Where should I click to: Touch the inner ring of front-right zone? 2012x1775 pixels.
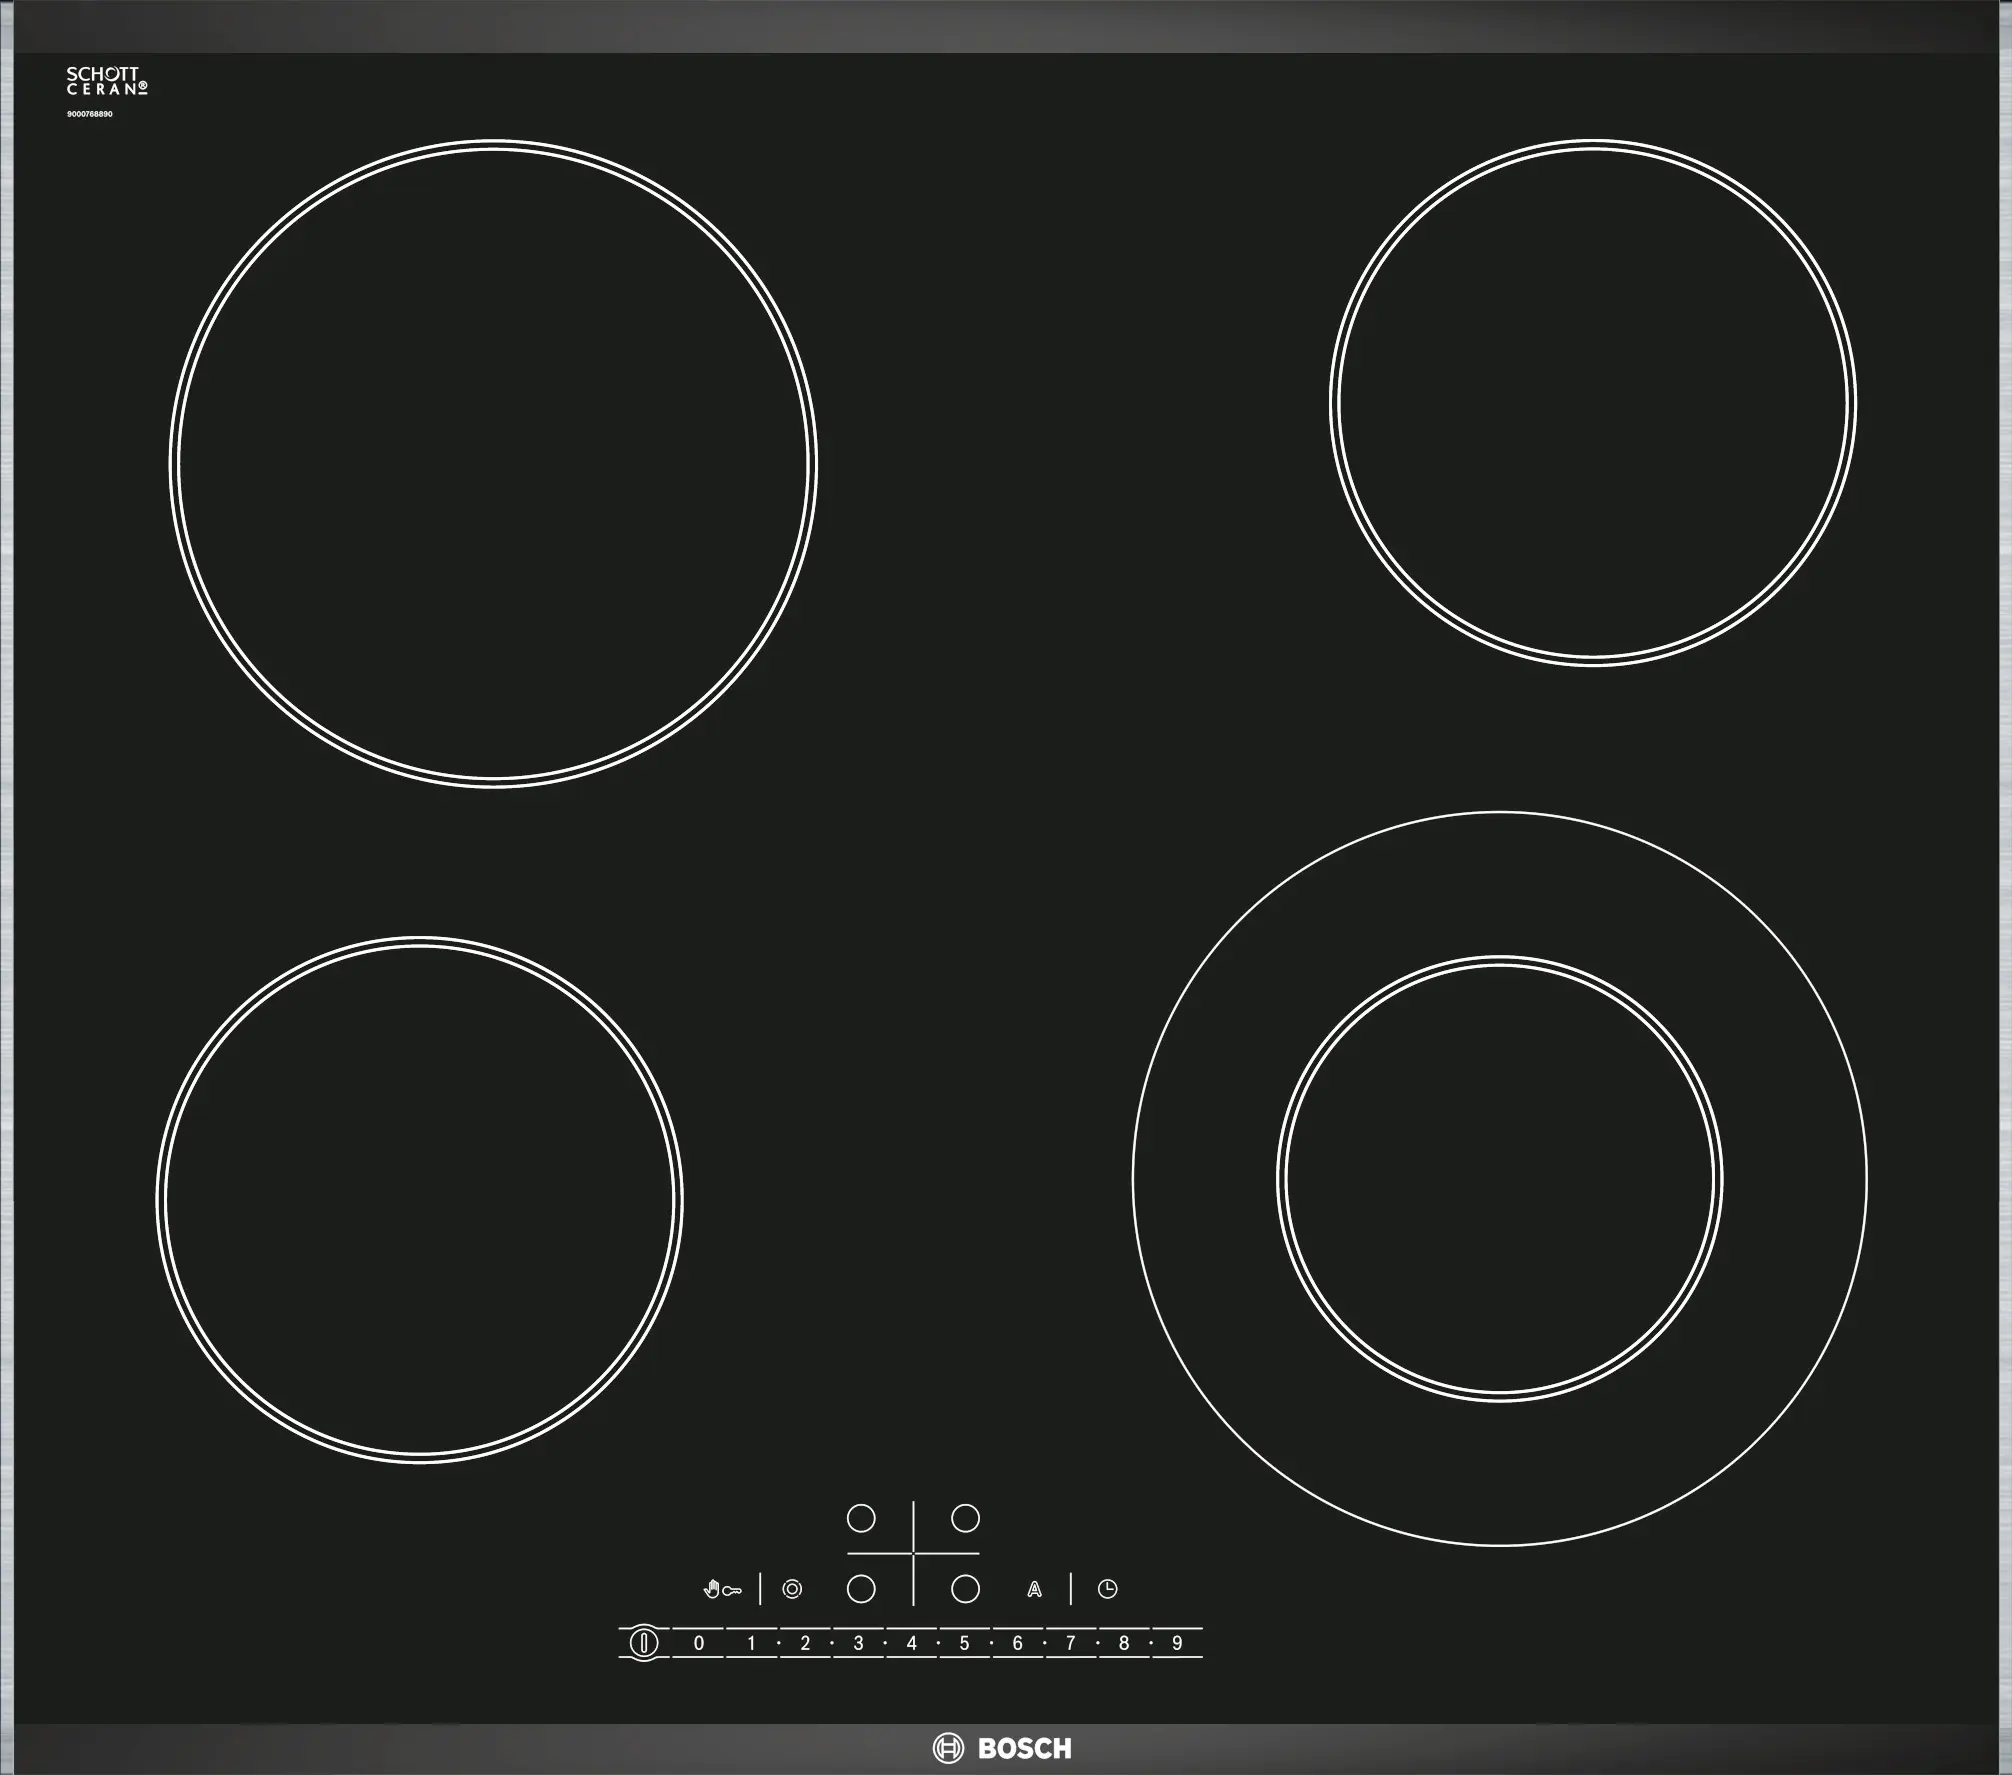1499,1178
